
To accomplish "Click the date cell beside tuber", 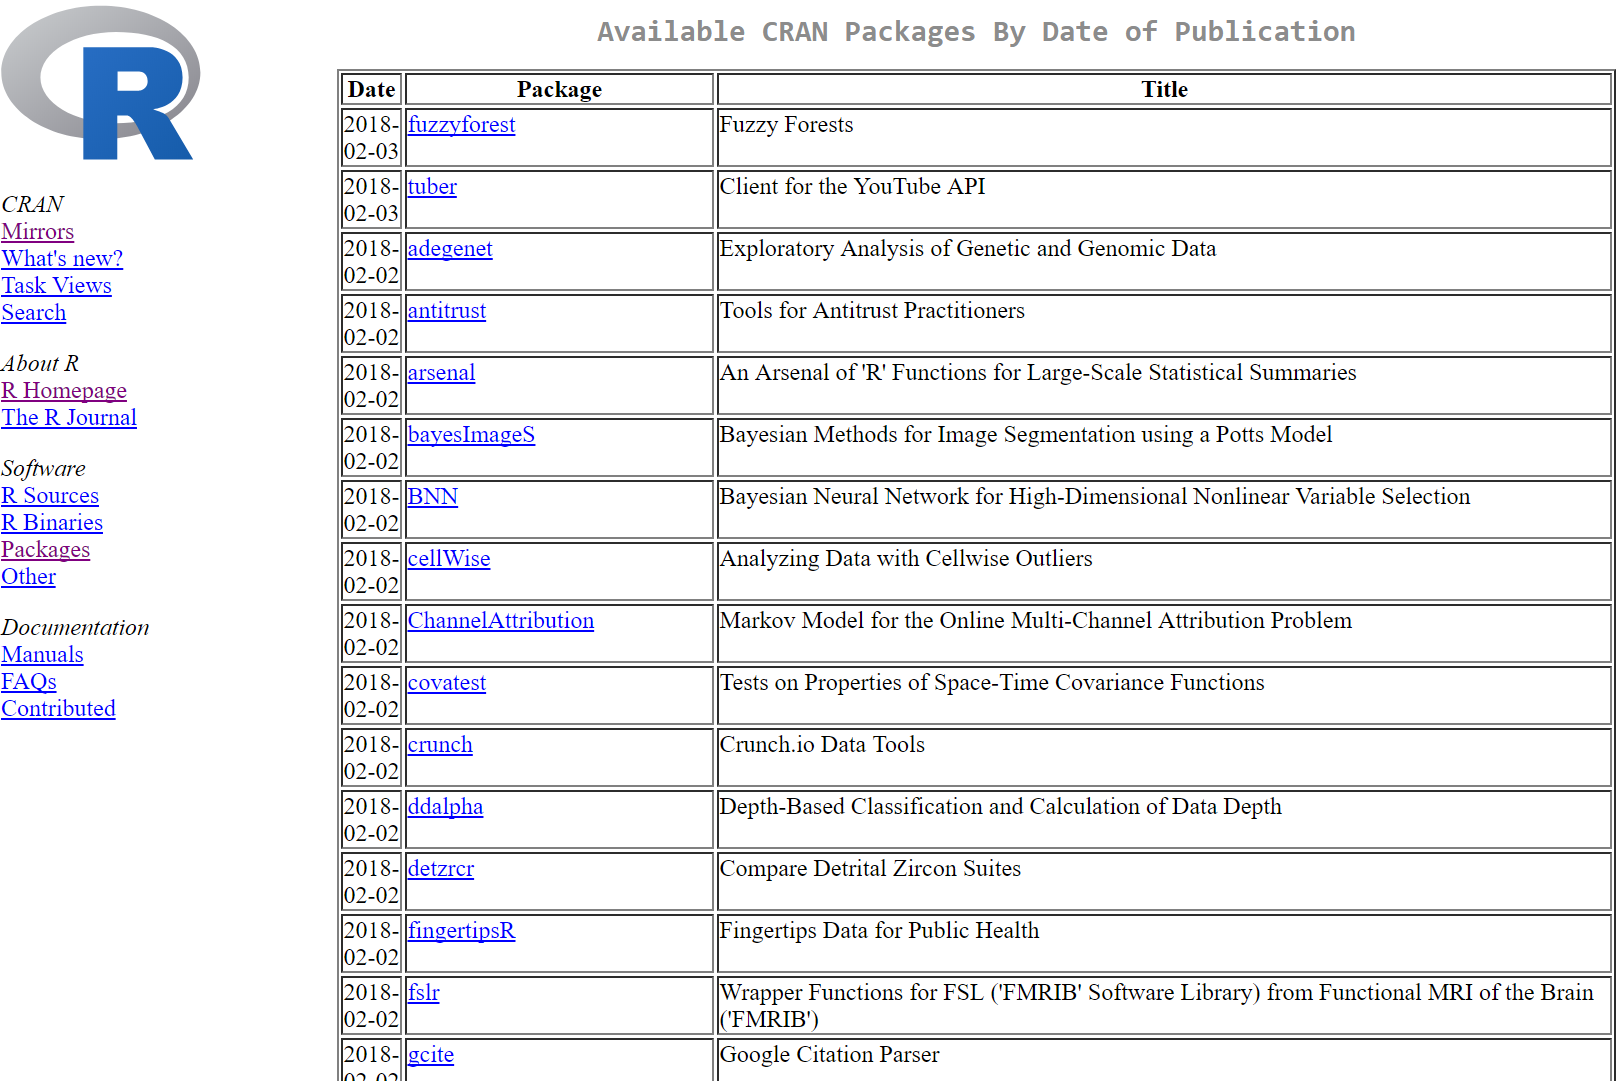I will 371,200.
